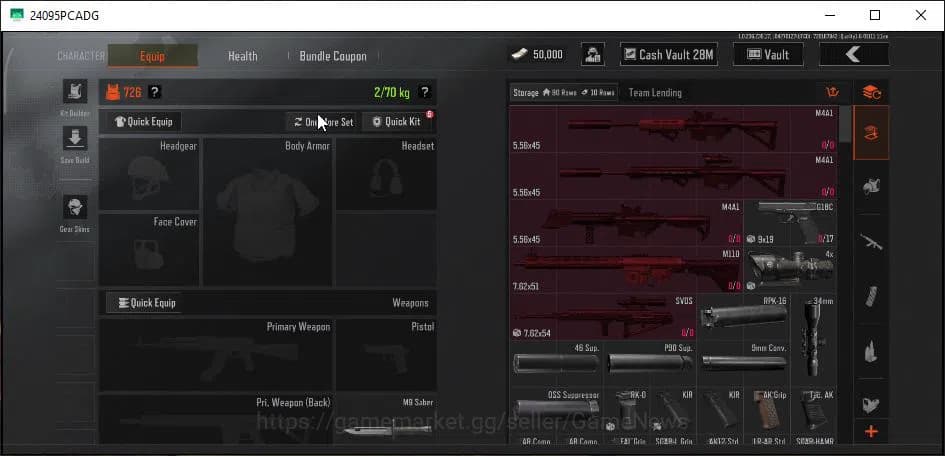
Task: Switch to the Equip tab
Action: (152, 56)
